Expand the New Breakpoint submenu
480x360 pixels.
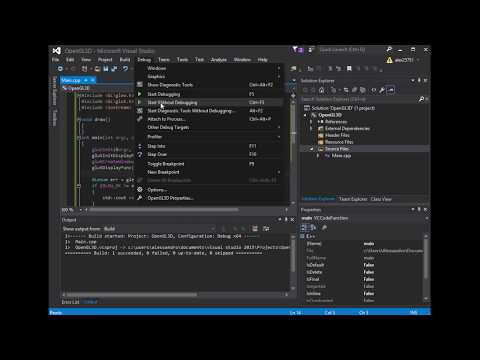coord(209,172)
